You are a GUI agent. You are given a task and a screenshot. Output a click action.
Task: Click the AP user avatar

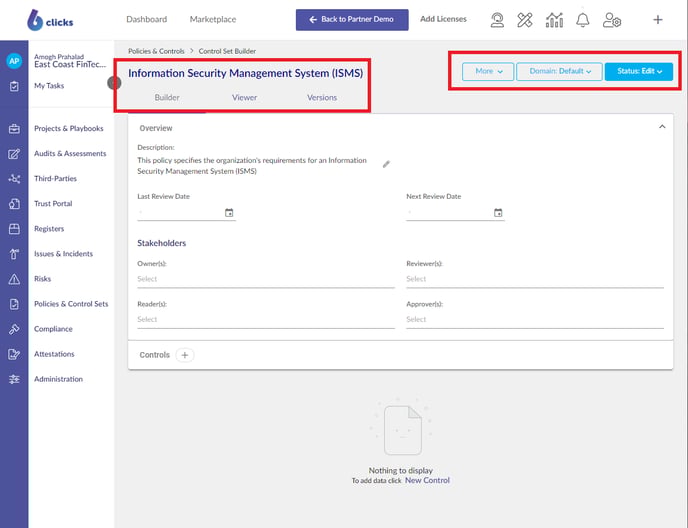pos(14,61)
